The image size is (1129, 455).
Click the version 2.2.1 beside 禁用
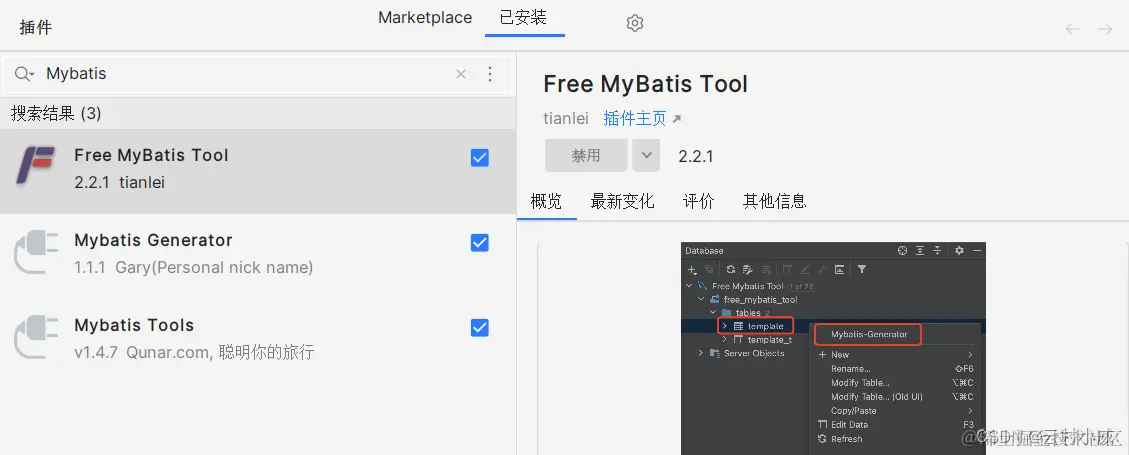click(696, 156)
